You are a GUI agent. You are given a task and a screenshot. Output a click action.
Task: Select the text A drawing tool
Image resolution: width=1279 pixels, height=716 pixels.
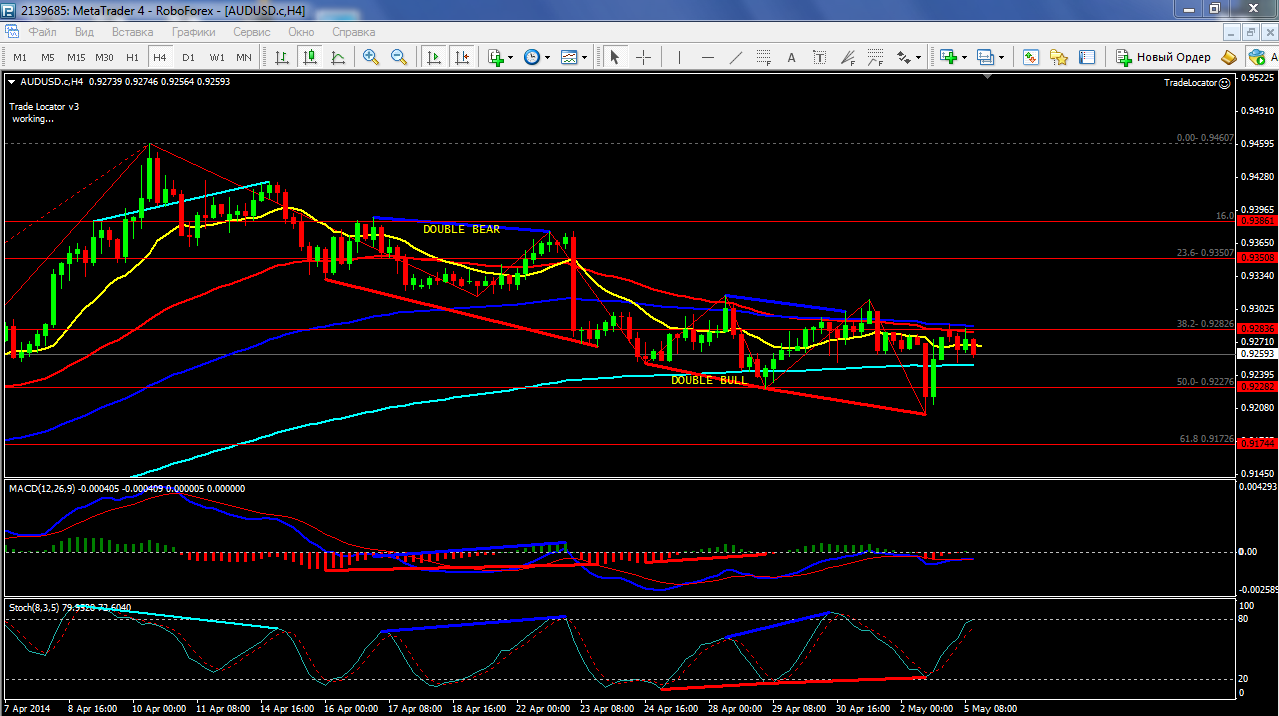point(791,57)
